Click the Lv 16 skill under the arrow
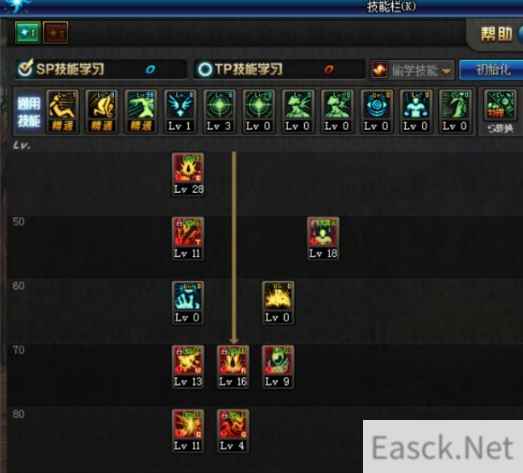 point(233,367)
